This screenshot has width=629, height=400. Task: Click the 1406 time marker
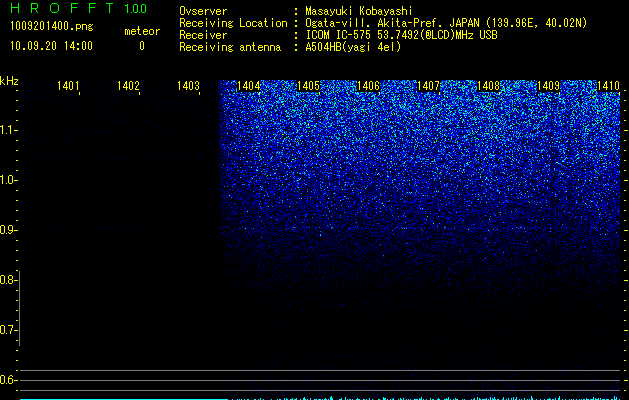coord(368,86)
